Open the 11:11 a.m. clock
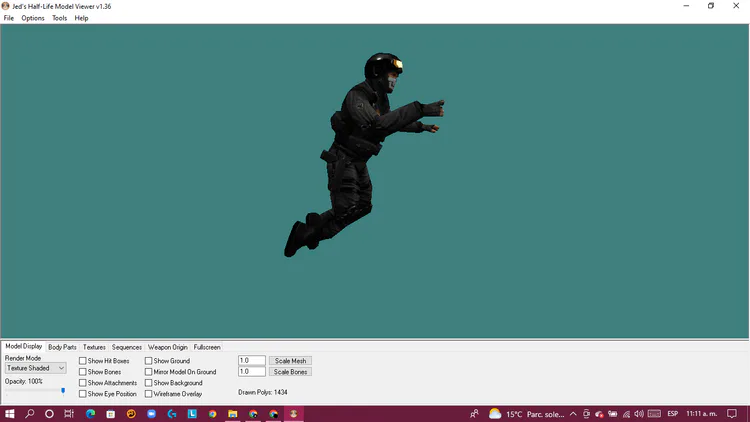 click(702, 414)
